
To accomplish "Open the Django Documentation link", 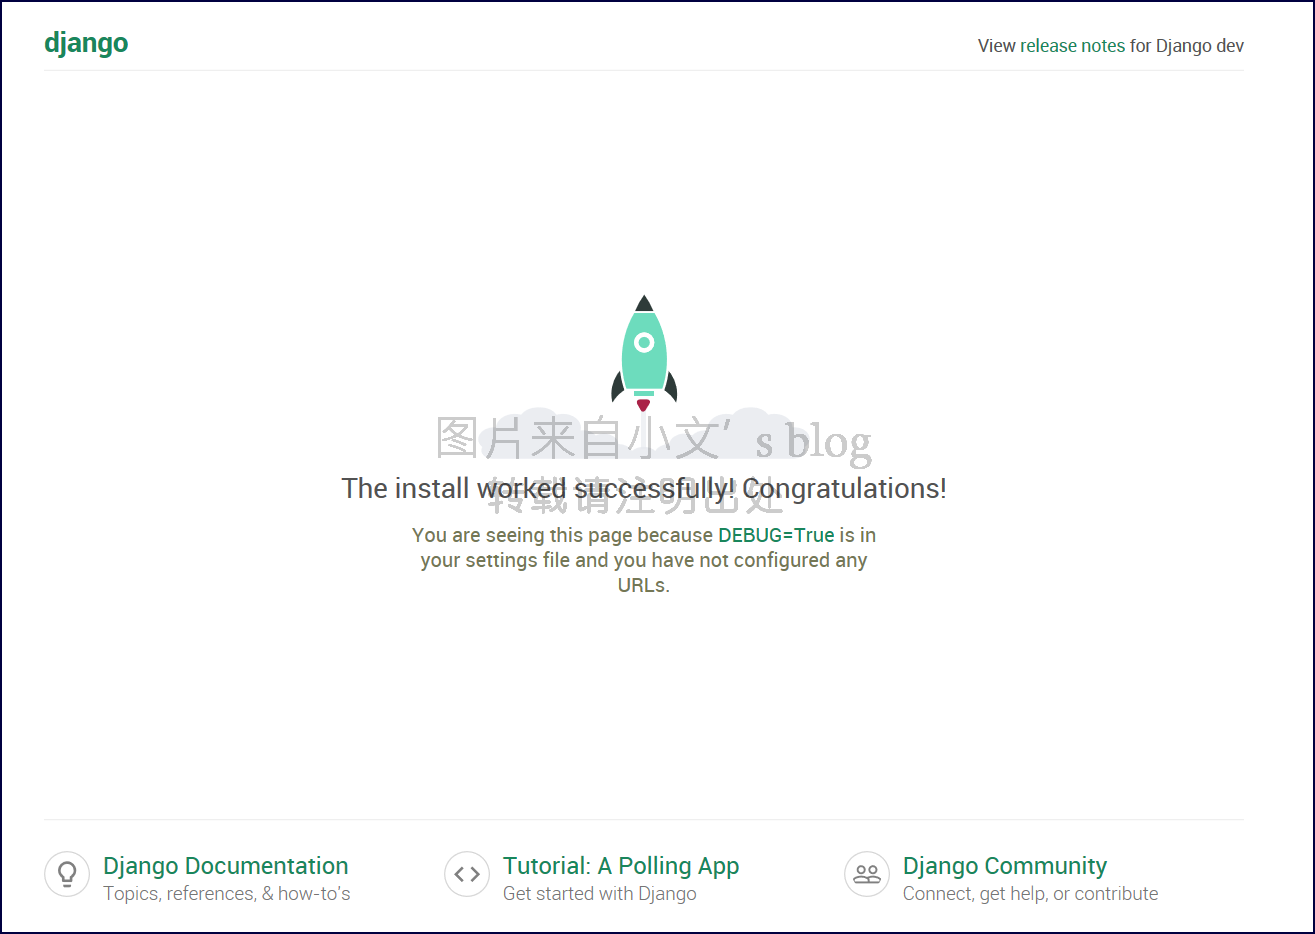I will 226,866.
